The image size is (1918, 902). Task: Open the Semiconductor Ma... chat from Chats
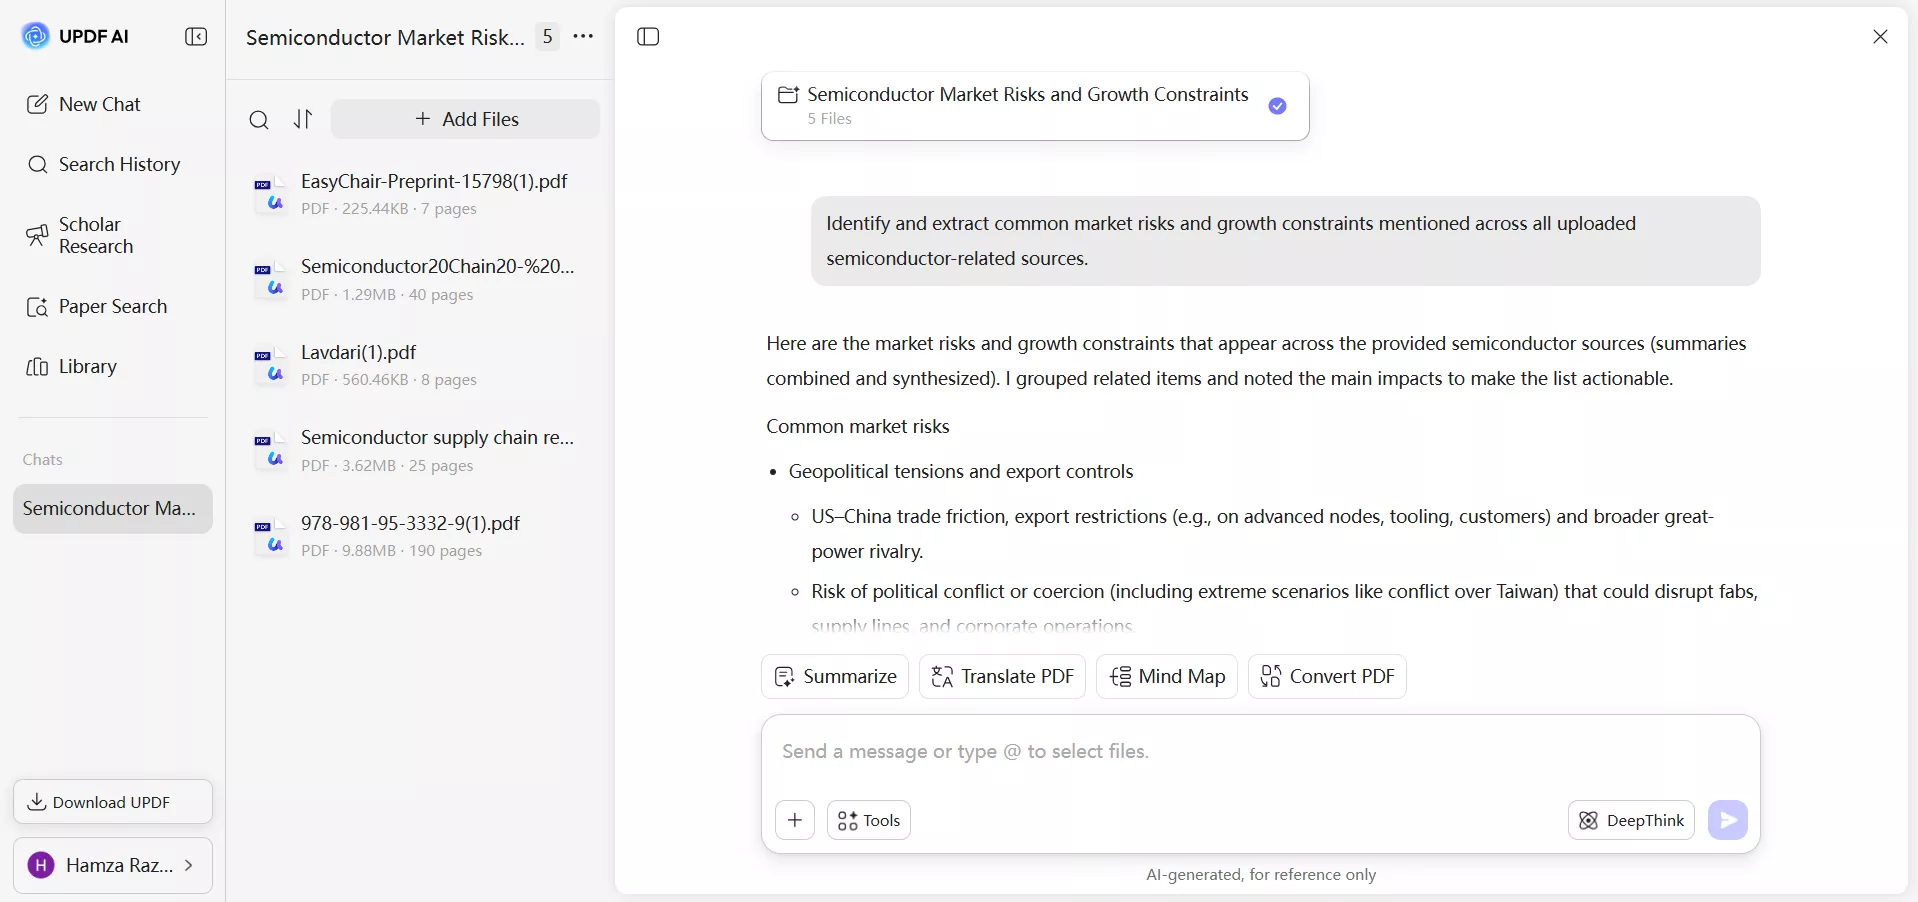click(x=112, y=508)
